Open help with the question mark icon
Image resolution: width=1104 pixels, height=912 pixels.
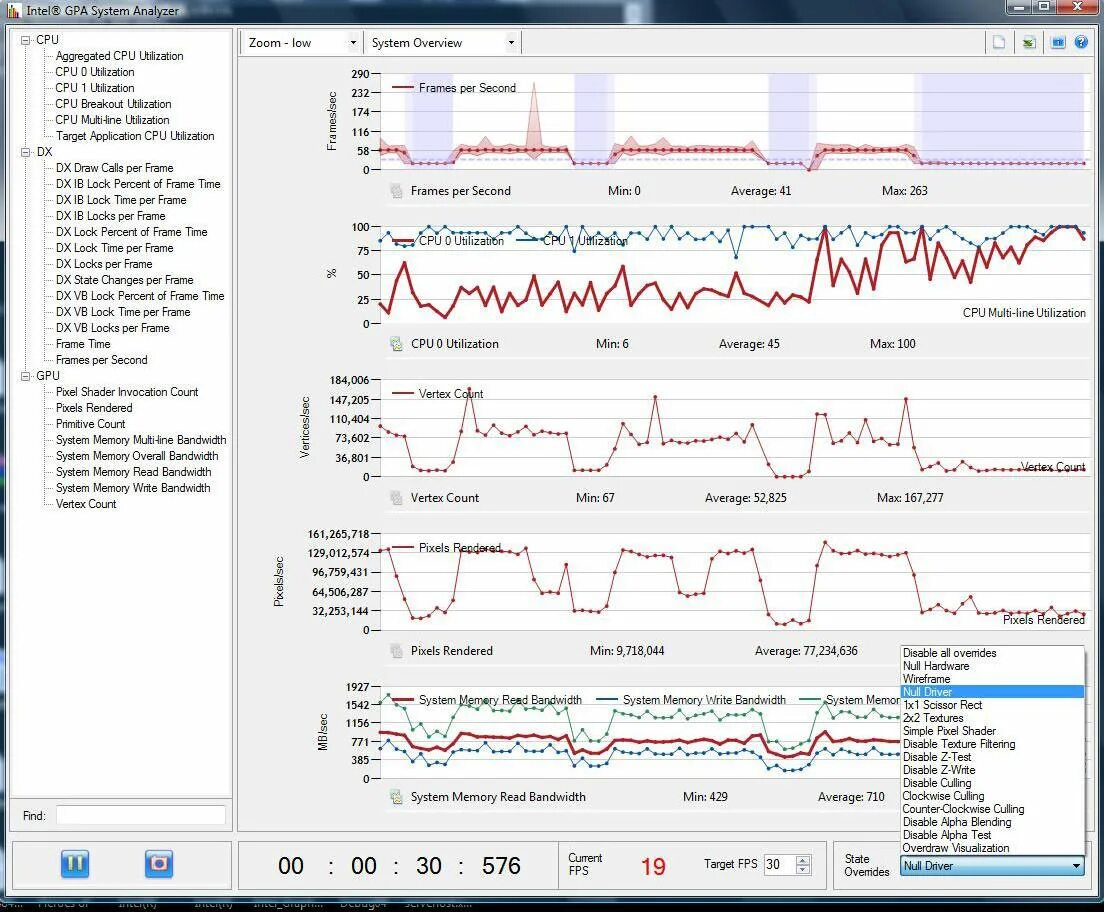tap(1081, 42)
